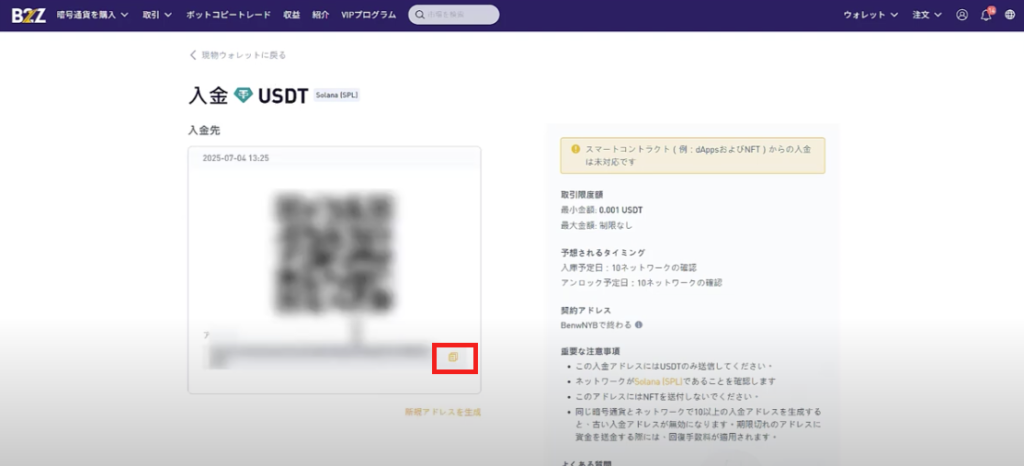Open ボットコピートレード from the nav bar
This screenshot has width=1024, height=466.
(x=228, y=15)
